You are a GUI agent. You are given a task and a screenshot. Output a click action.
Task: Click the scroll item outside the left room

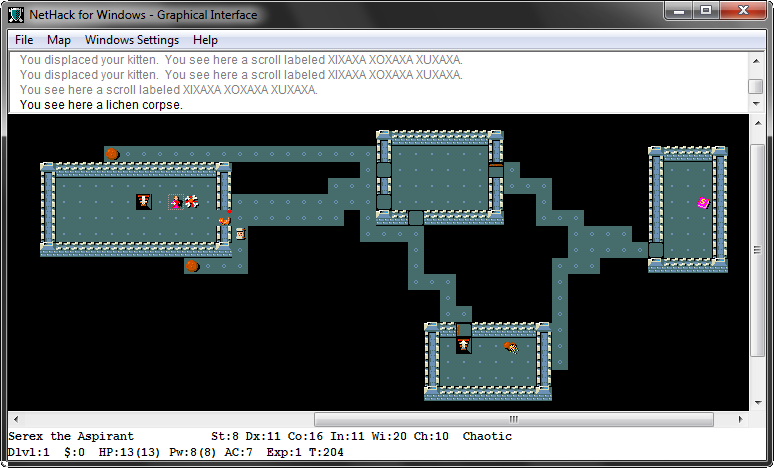pos(240,234)
